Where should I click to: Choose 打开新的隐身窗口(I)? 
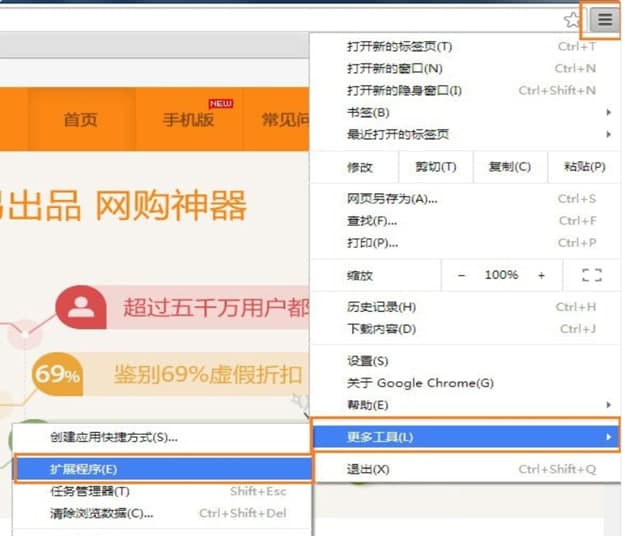click(404, 90)
